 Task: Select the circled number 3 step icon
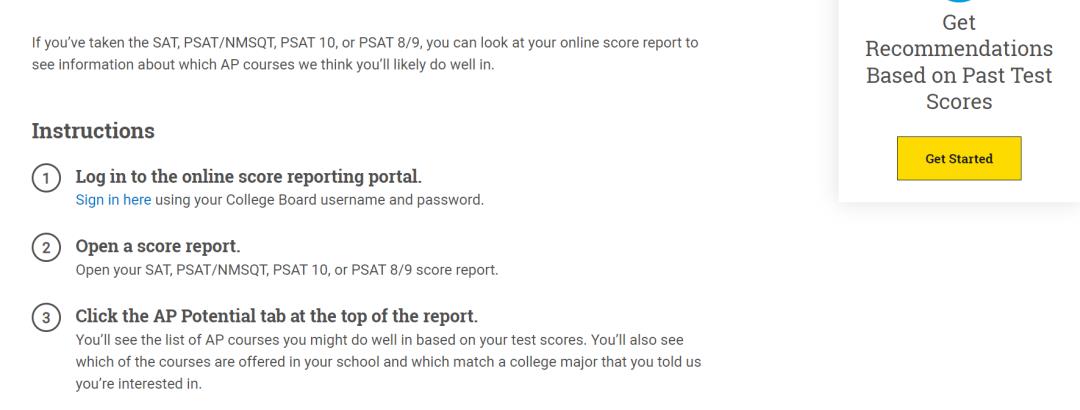point(45,318)
